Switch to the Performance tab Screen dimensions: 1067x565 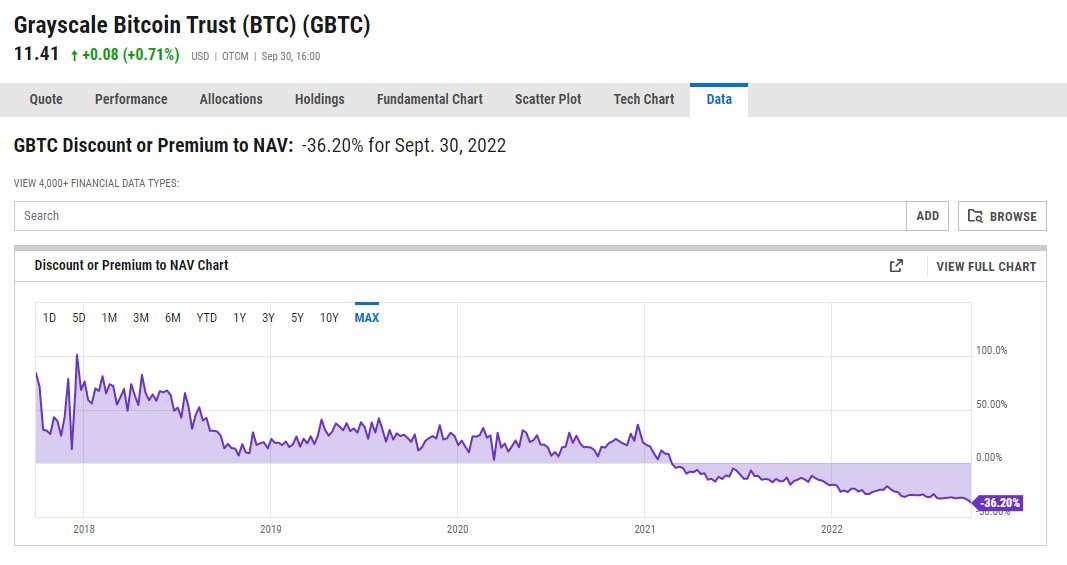tap(131, 99)
